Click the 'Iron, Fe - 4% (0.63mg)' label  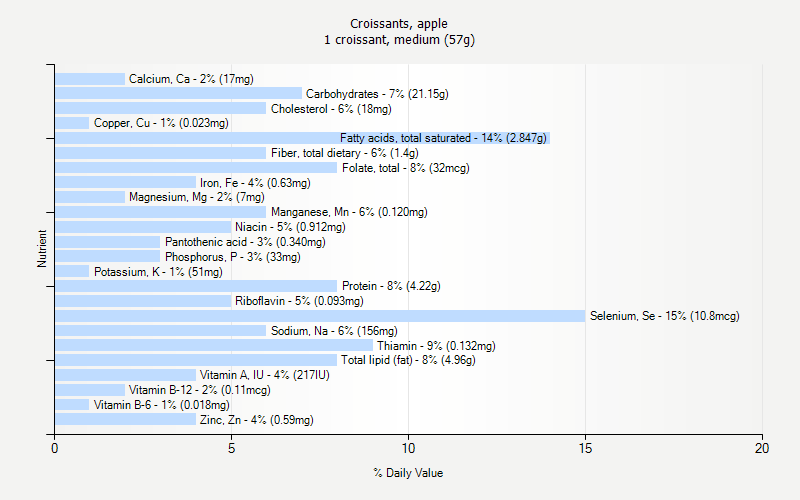[x=255, y=182]
